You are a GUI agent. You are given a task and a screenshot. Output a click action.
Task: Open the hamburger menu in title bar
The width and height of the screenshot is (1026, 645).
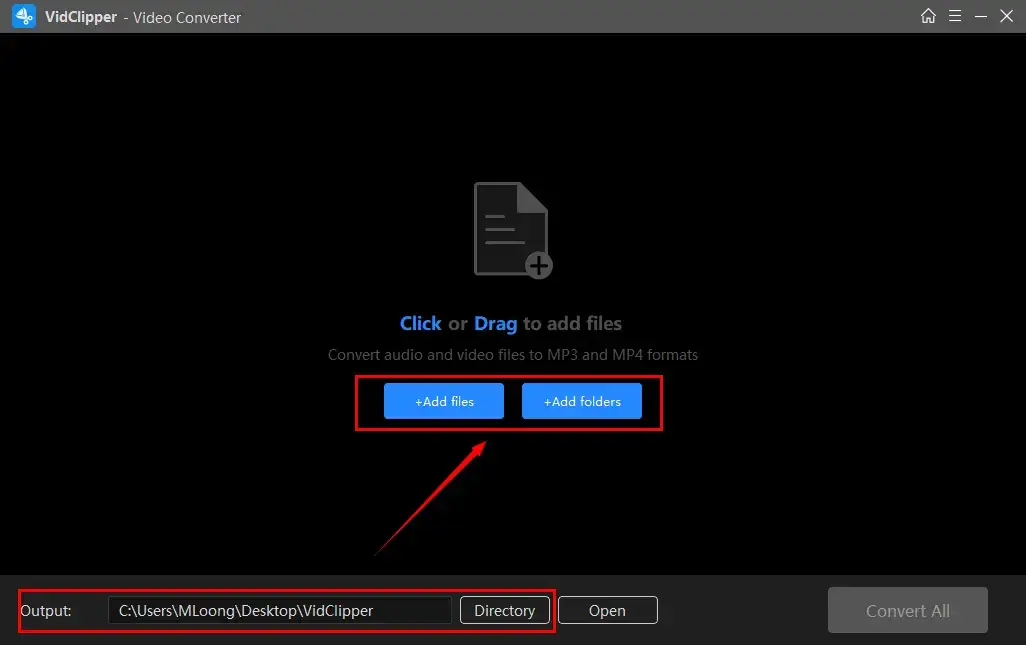click(955, 16)
